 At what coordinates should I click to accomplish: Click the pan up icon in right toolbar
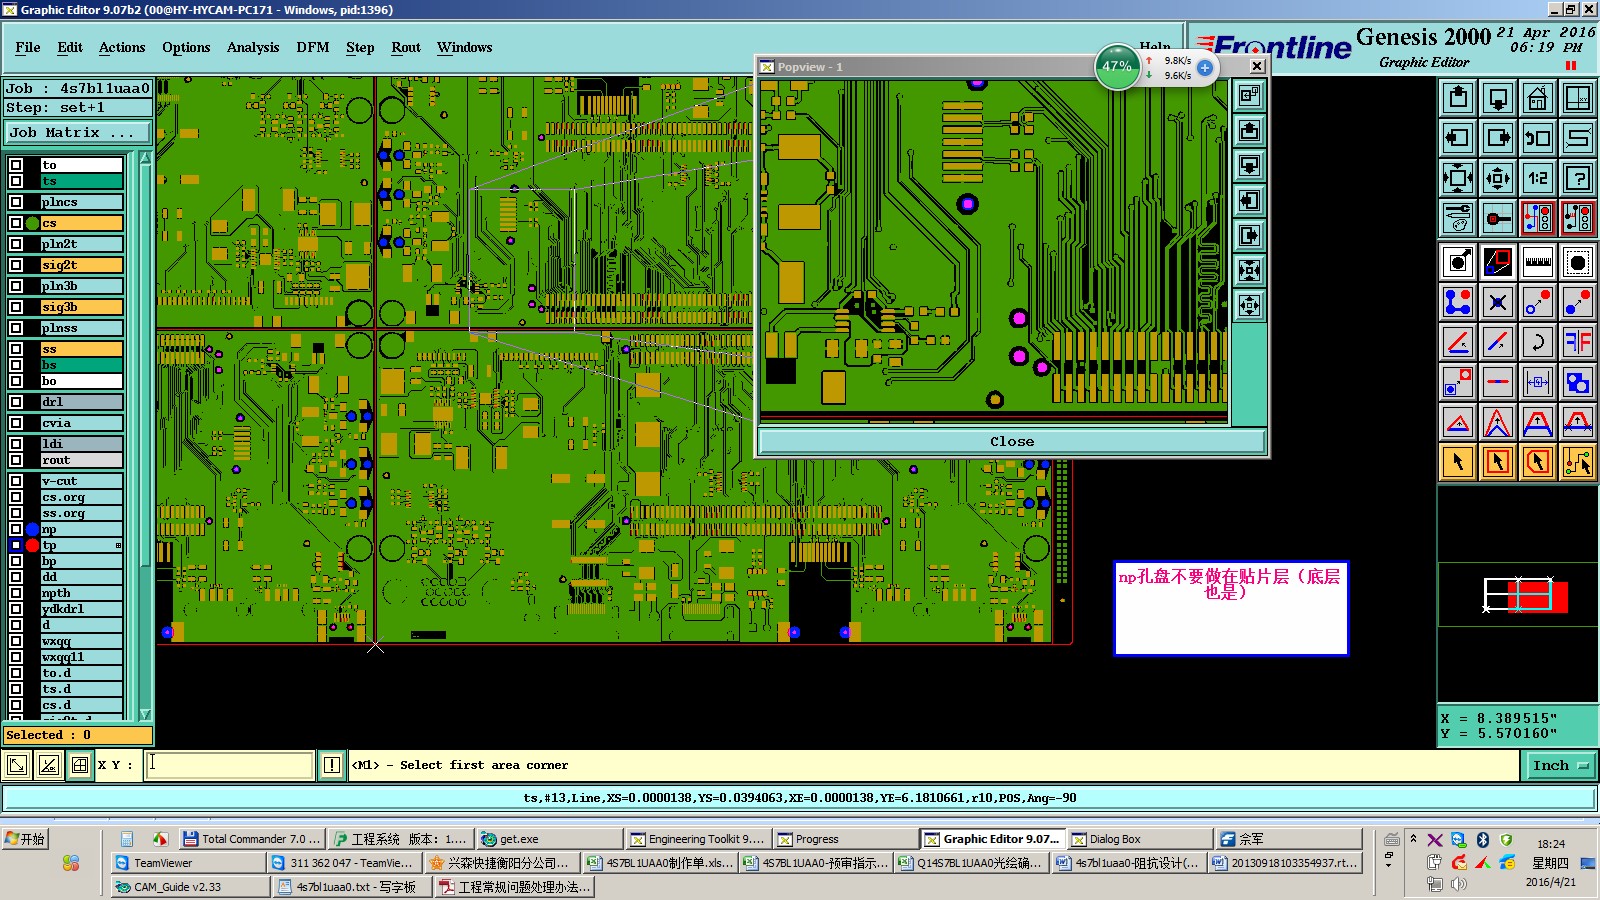tap(1458, 98)
